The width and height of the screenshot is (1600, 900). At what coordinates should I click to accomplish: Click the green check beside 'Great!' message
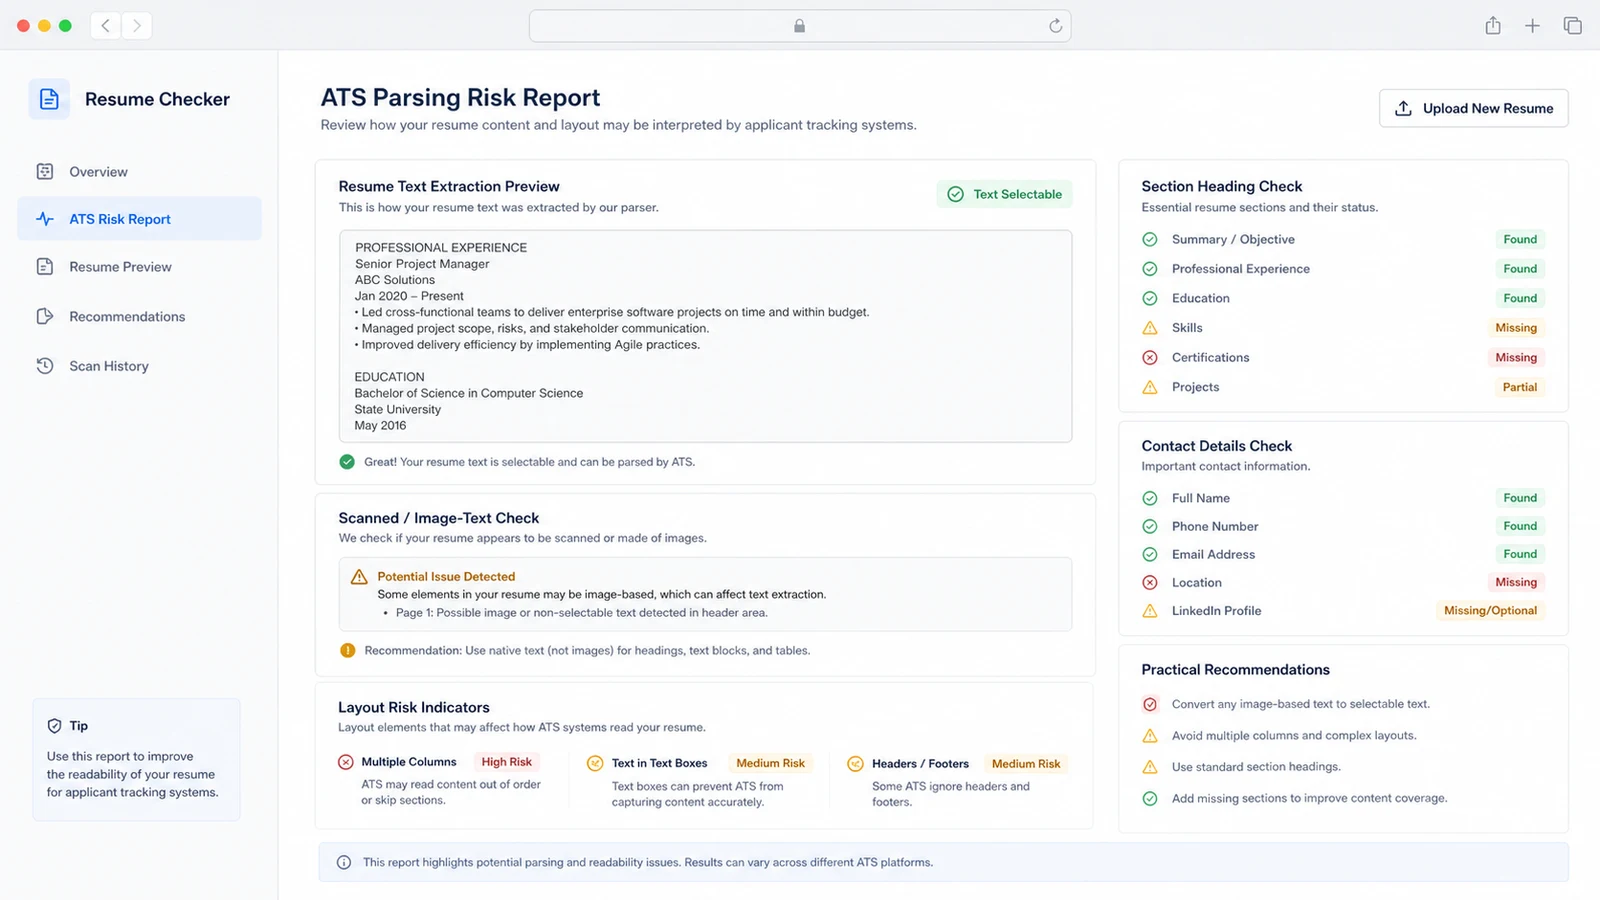point(347,462)
